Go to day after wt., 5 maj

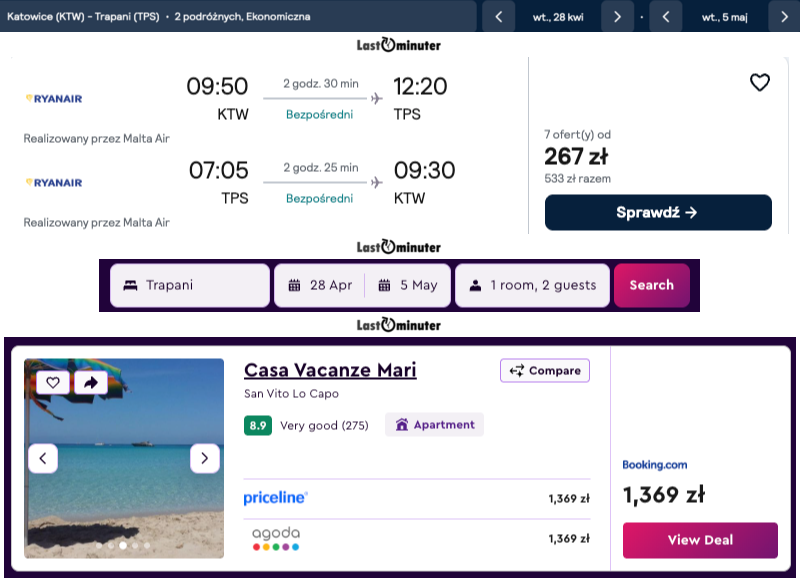pyautogui.click(x=784, y=17)
